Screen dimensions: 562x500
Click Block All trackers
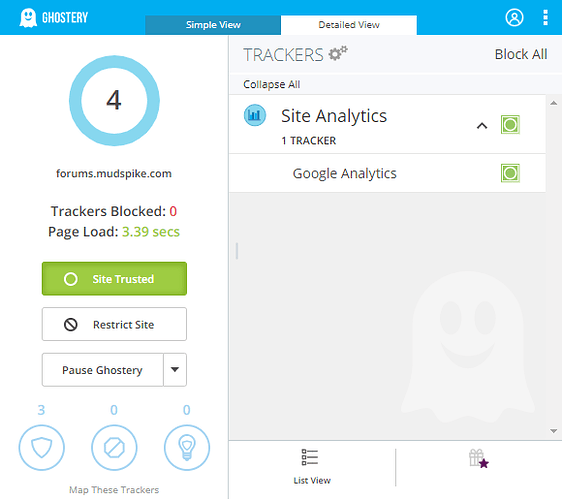[521, 54]
